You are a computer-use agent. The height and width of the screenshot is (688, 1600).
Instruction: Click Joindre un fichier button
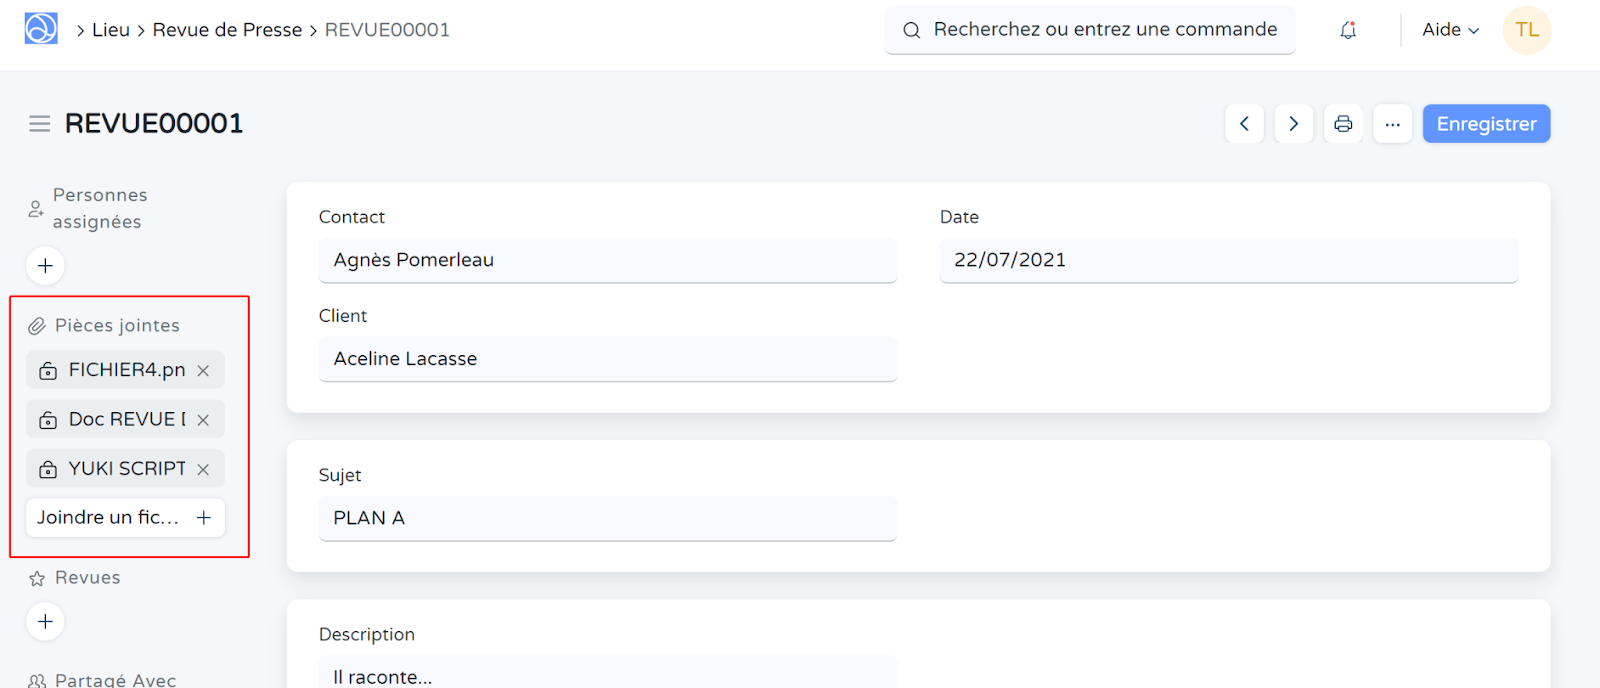(125, 518)
